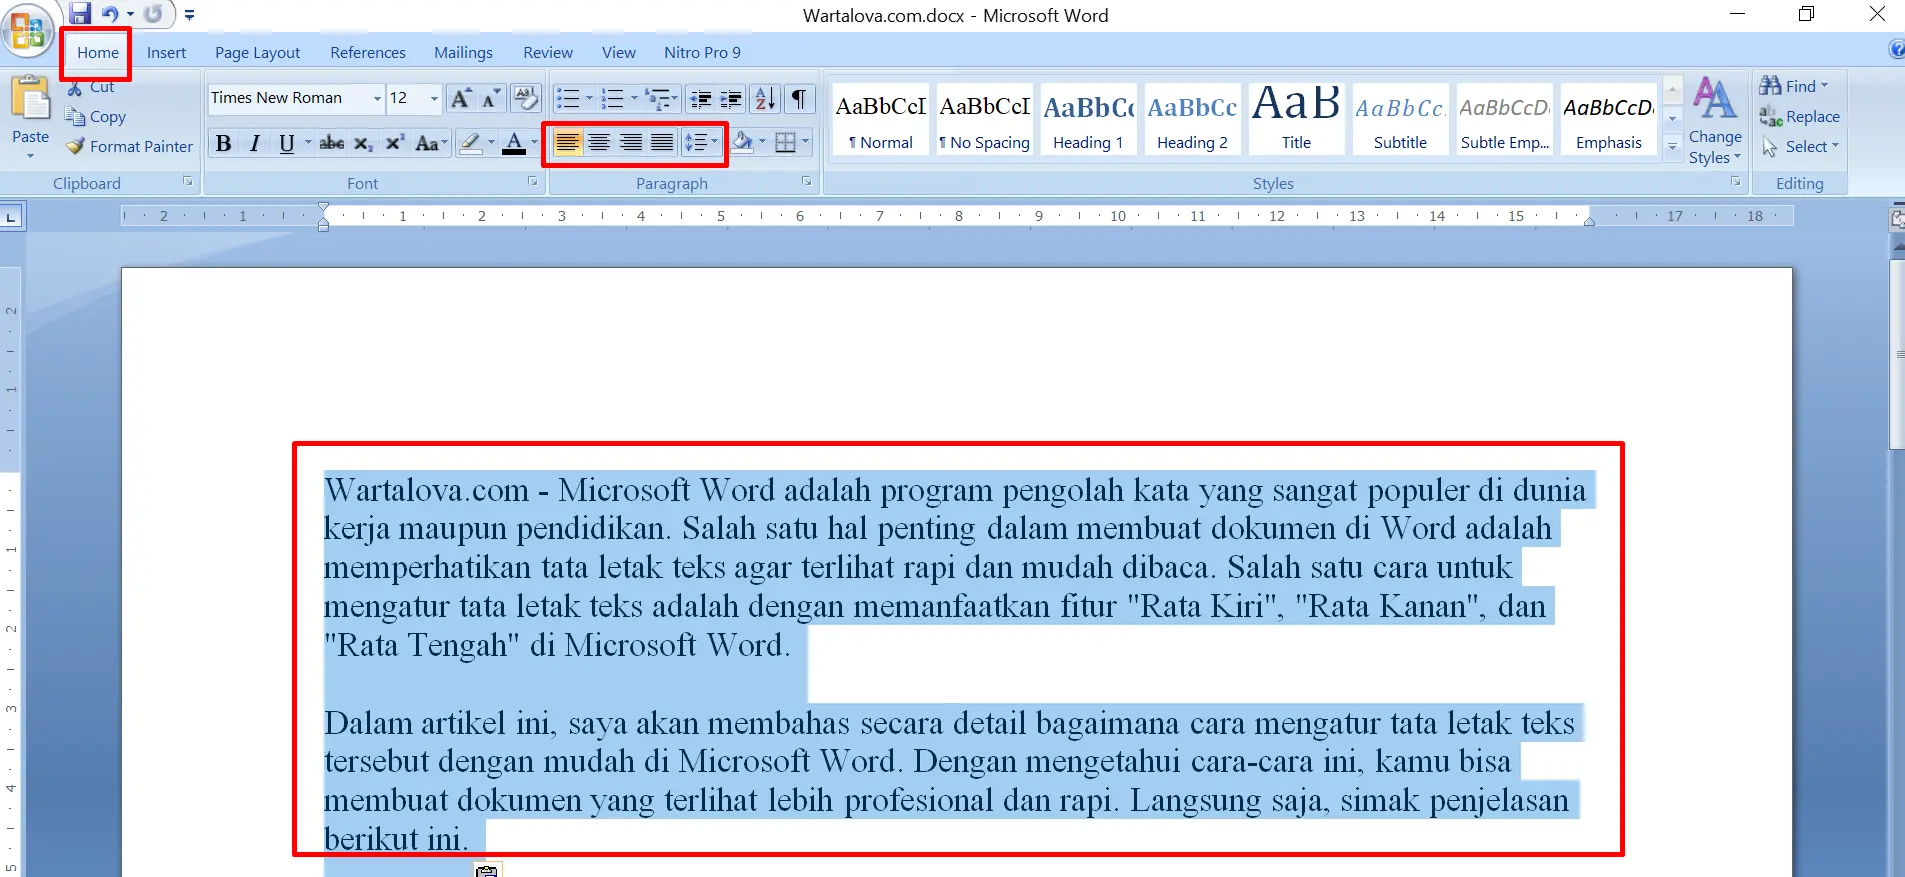Toggle Italic formatting

[255, 143]
